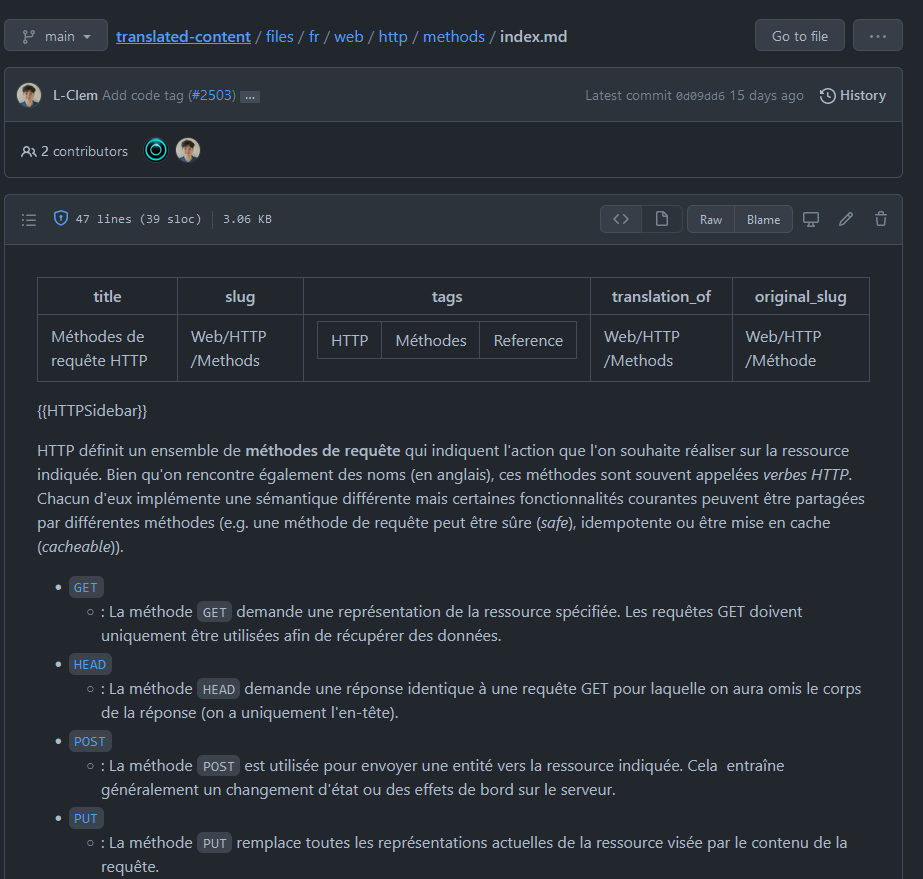This screenshot has width=923, height=879.
Task: Click the Reference tag cell
Action: [528, 340]
